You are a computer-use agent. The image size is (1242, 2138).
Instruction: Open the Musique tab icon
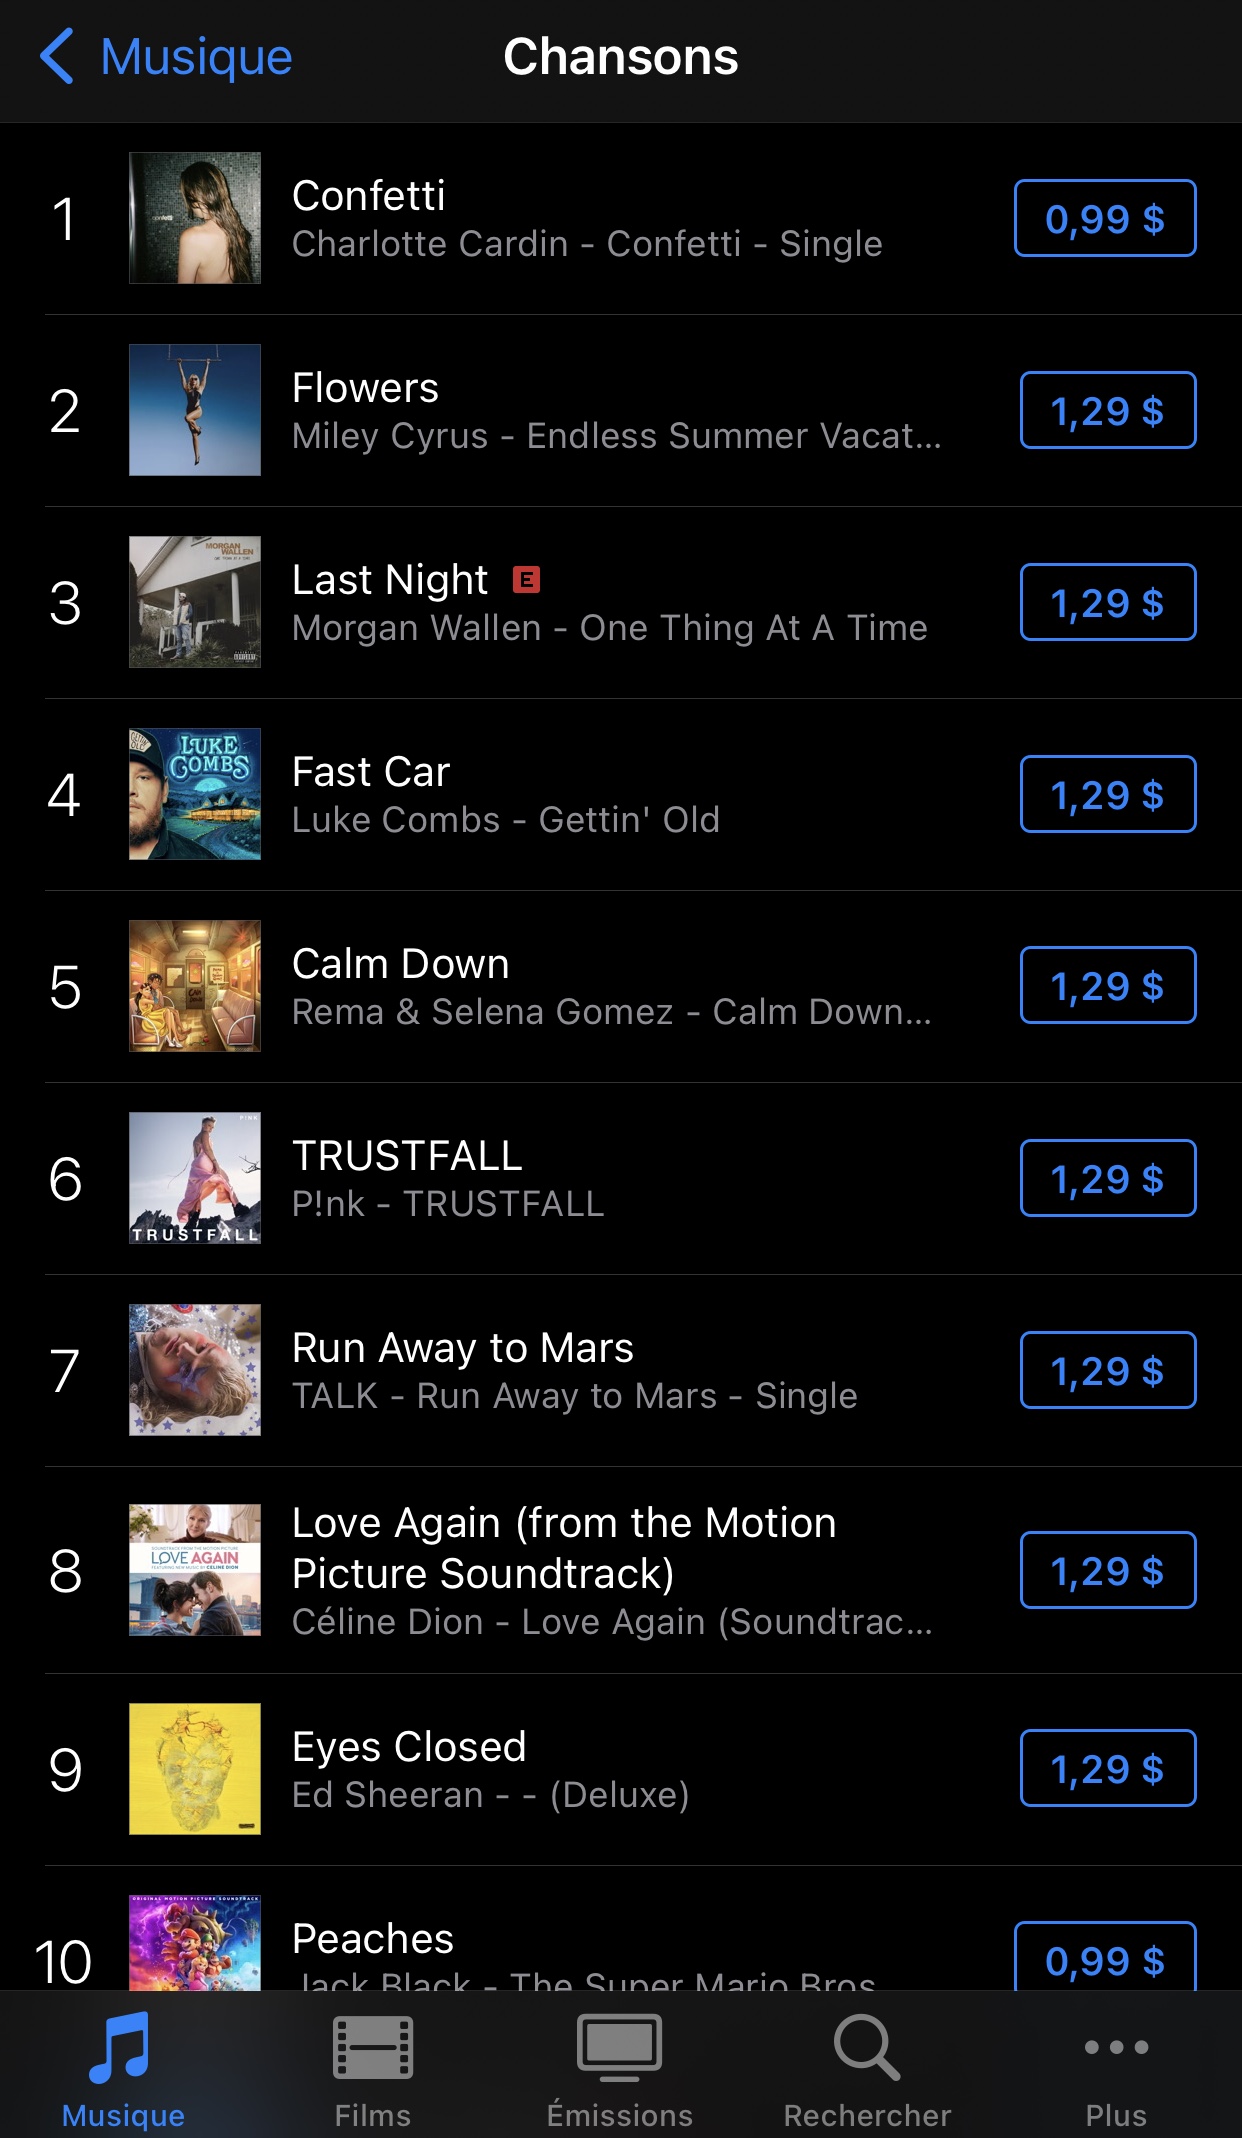tap(122, 2049)
